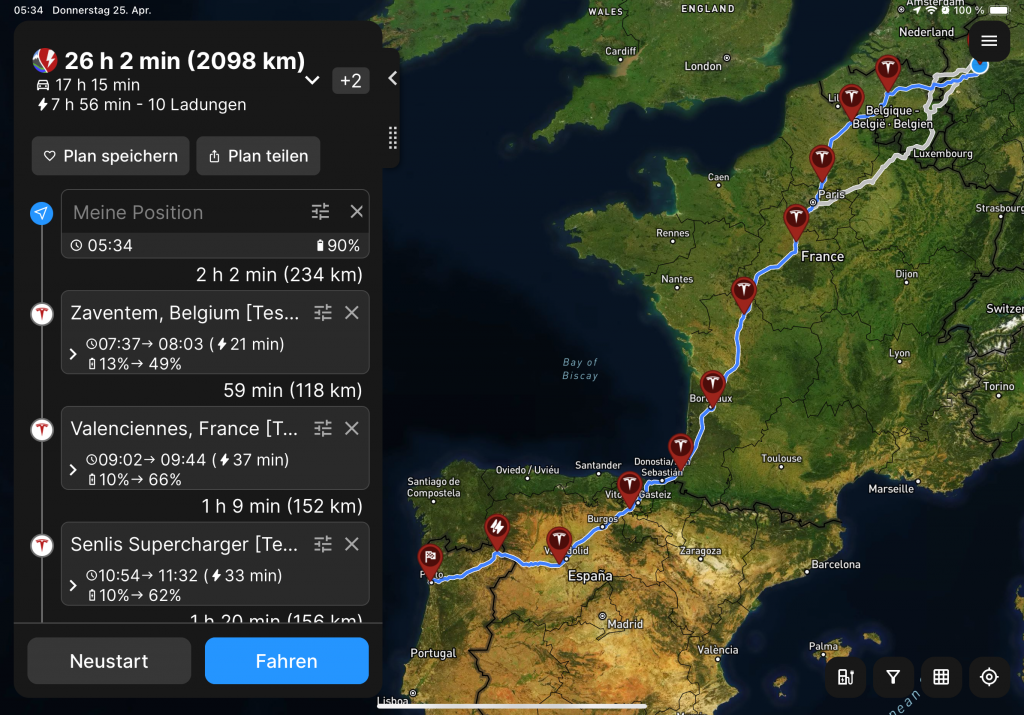Click the Valenciennes, France stop name
The height and width of the screenshot is (715, 1024).
tap(184, 428)
